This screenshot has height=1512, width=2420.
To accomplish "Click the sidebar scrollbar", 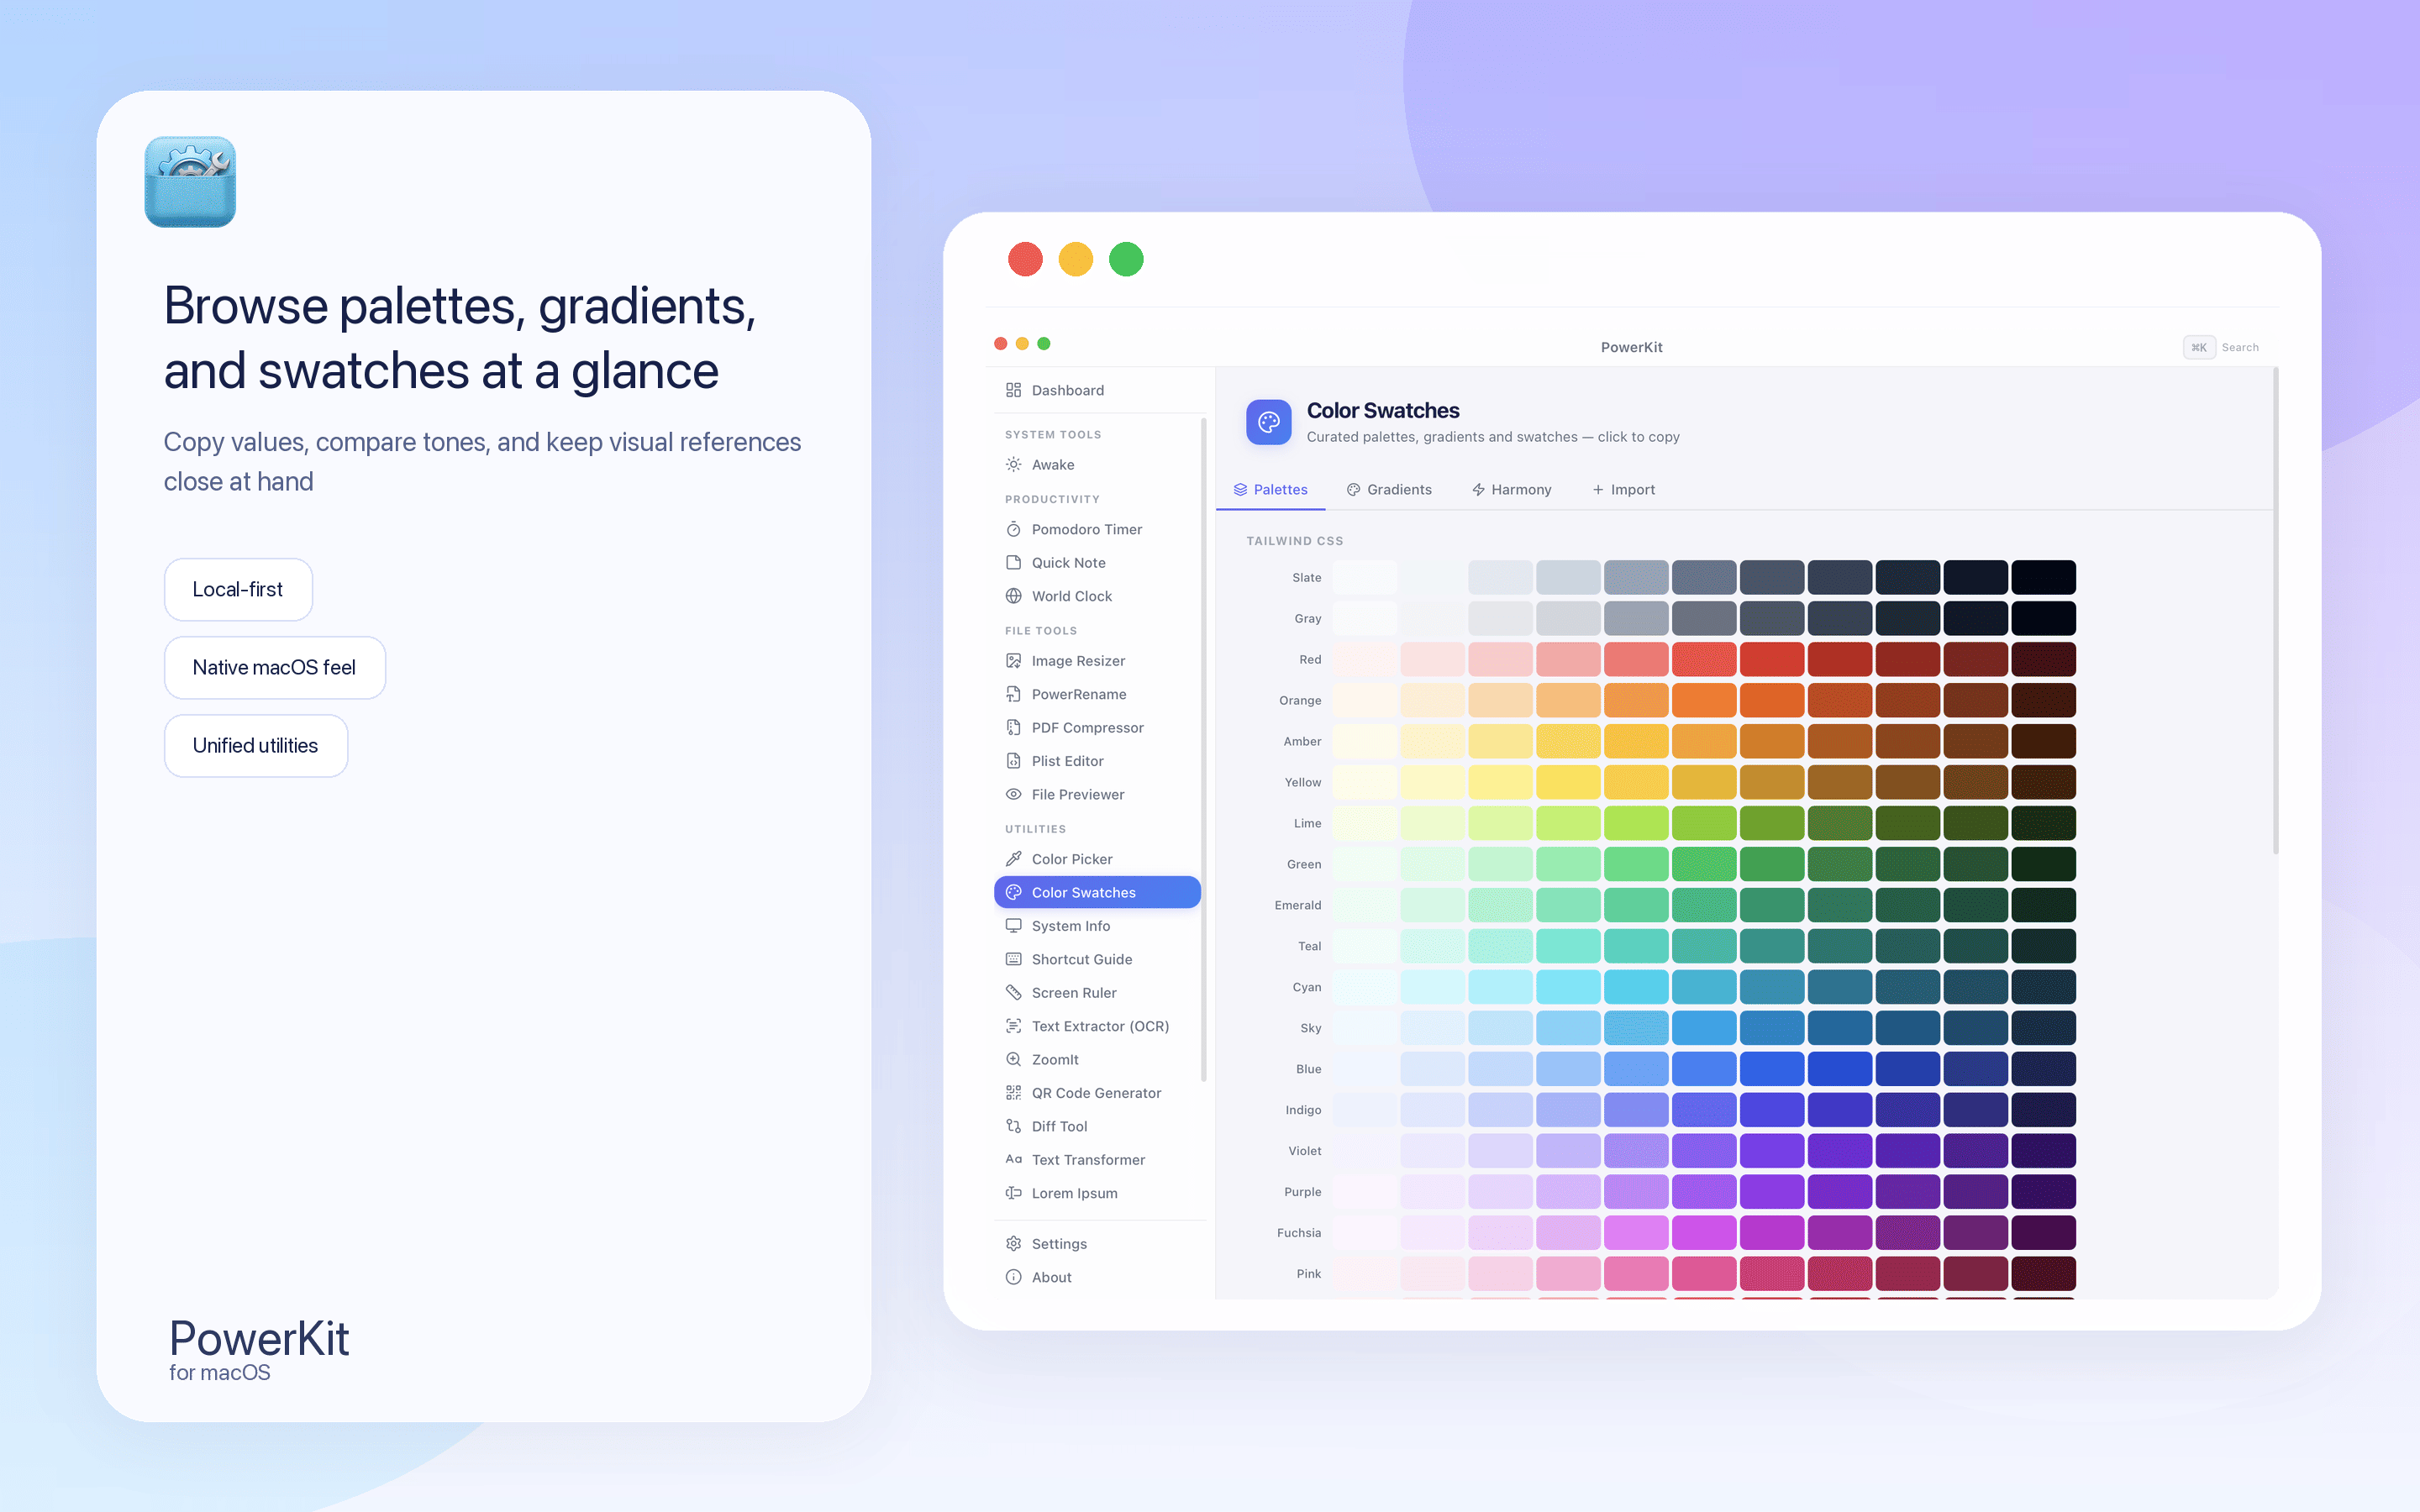I will tap(1203, 750).
